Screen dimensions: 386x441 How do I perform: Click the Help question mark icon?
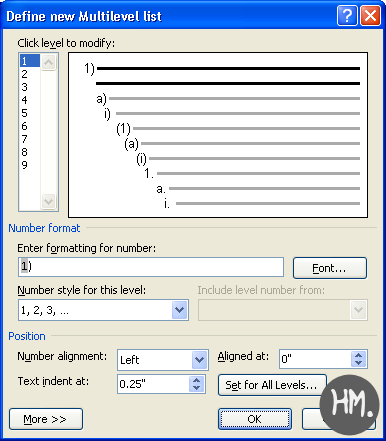click(347, 16)
